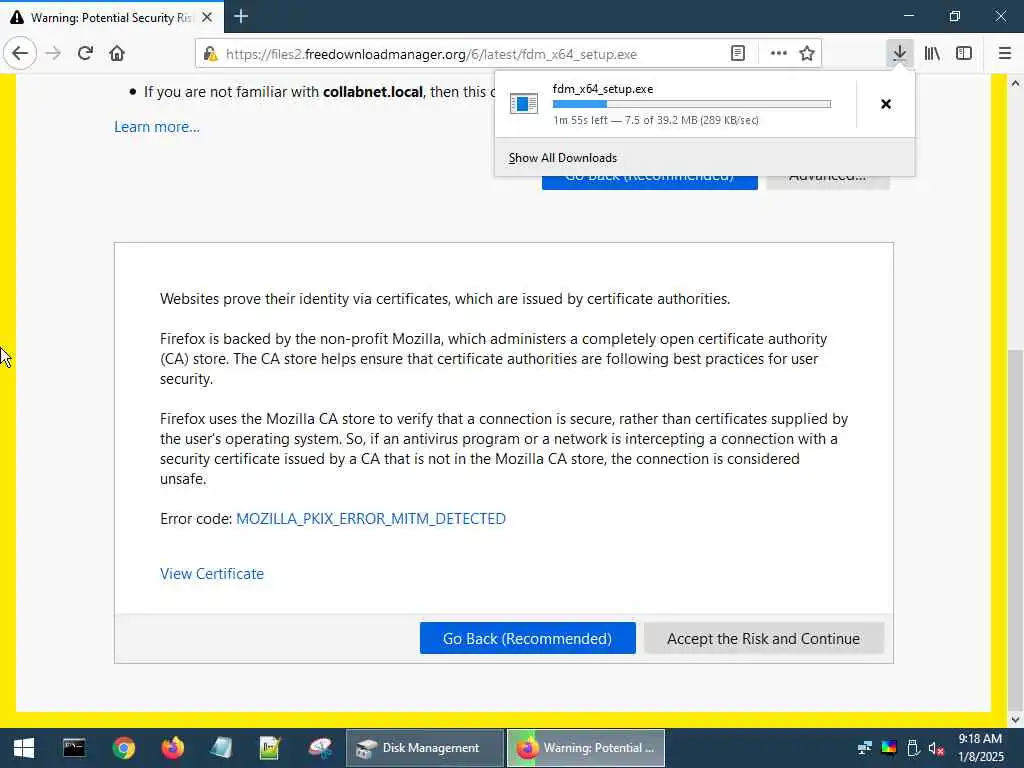1024x768 pixels.
Task: Click Show All Downloads
Action: pos(562,158)
